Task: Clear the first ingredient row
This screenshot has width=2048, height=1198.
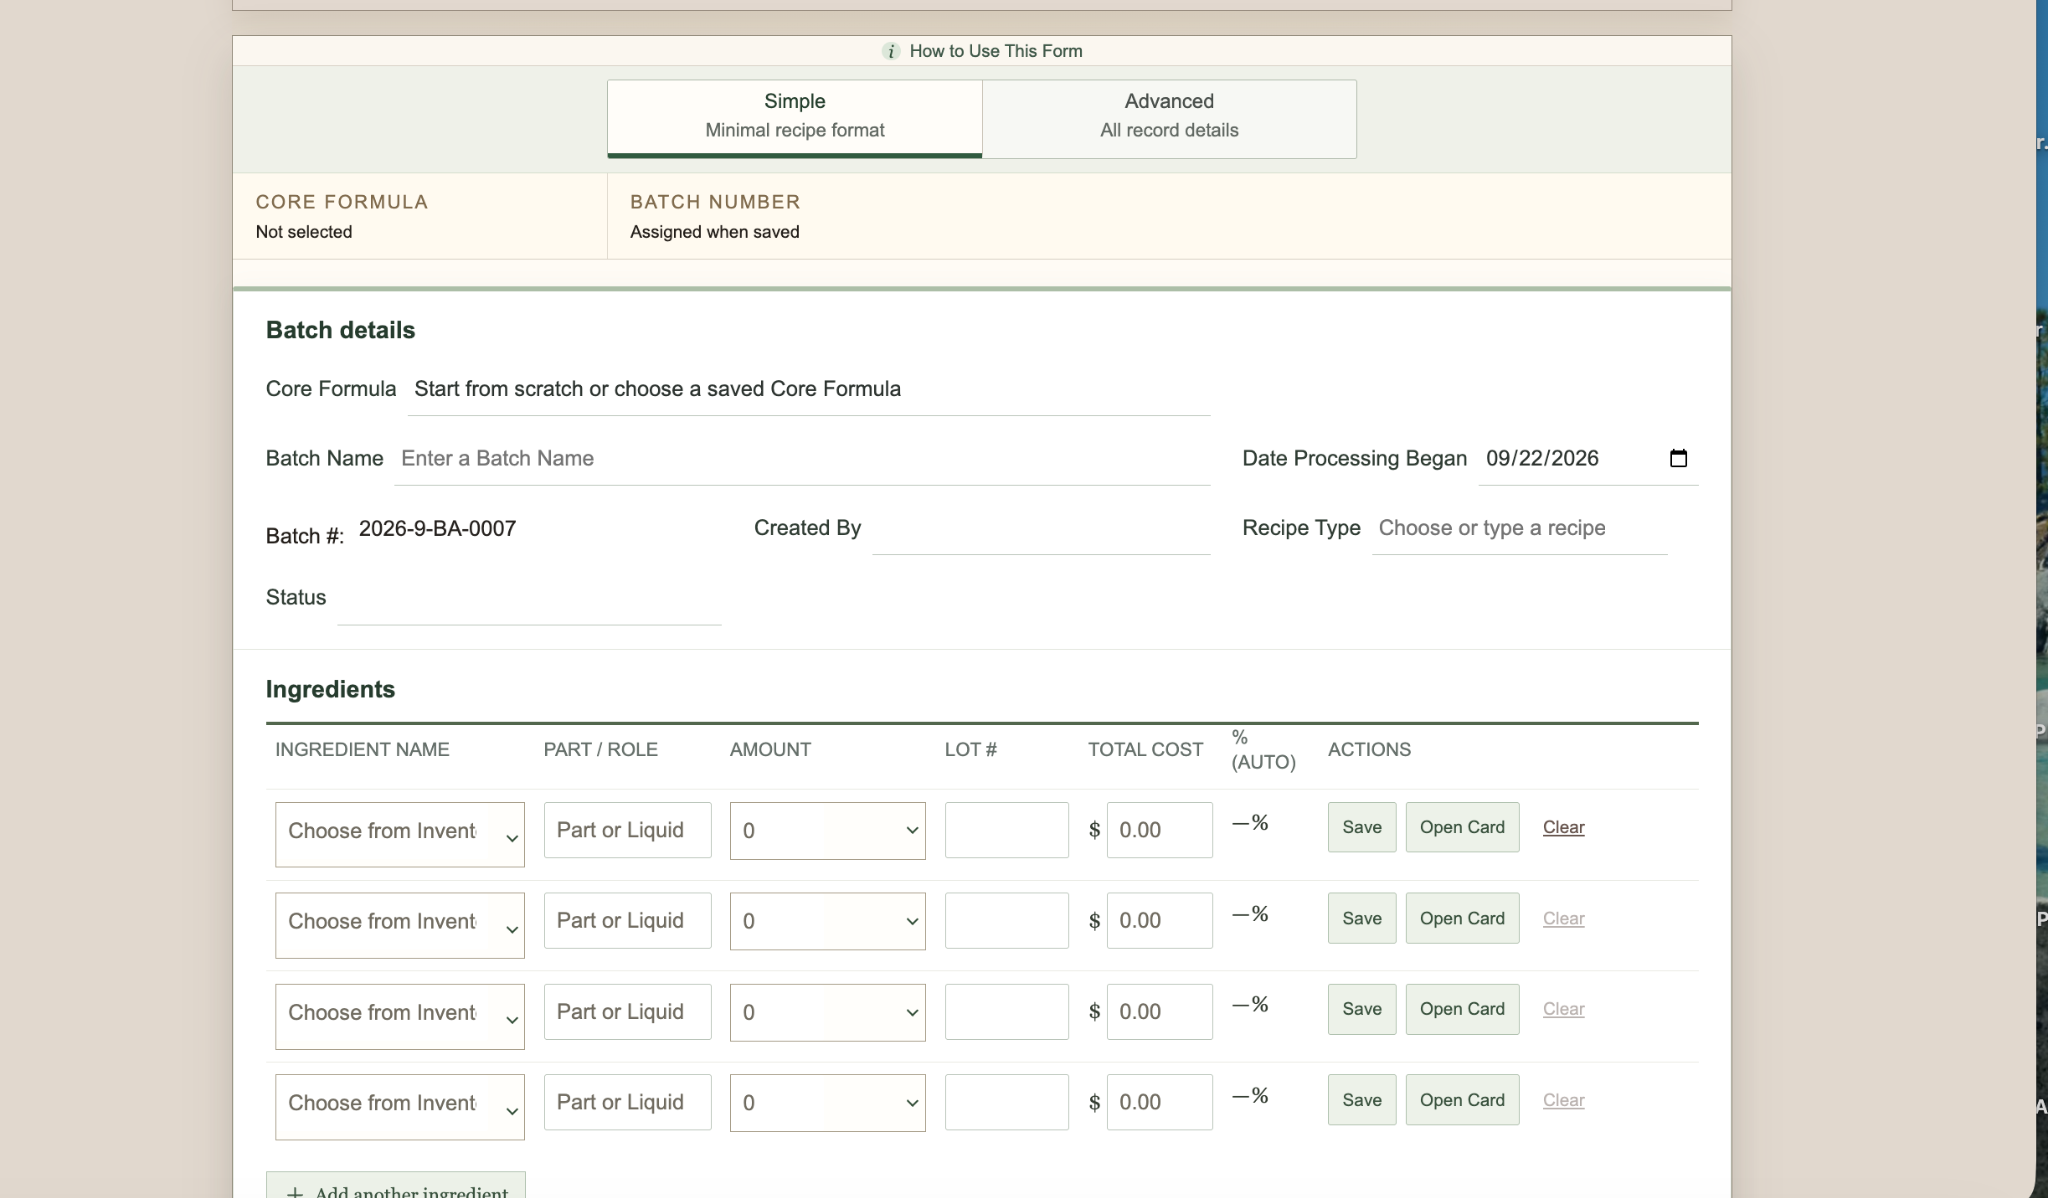Action: tap(1563, 827)
